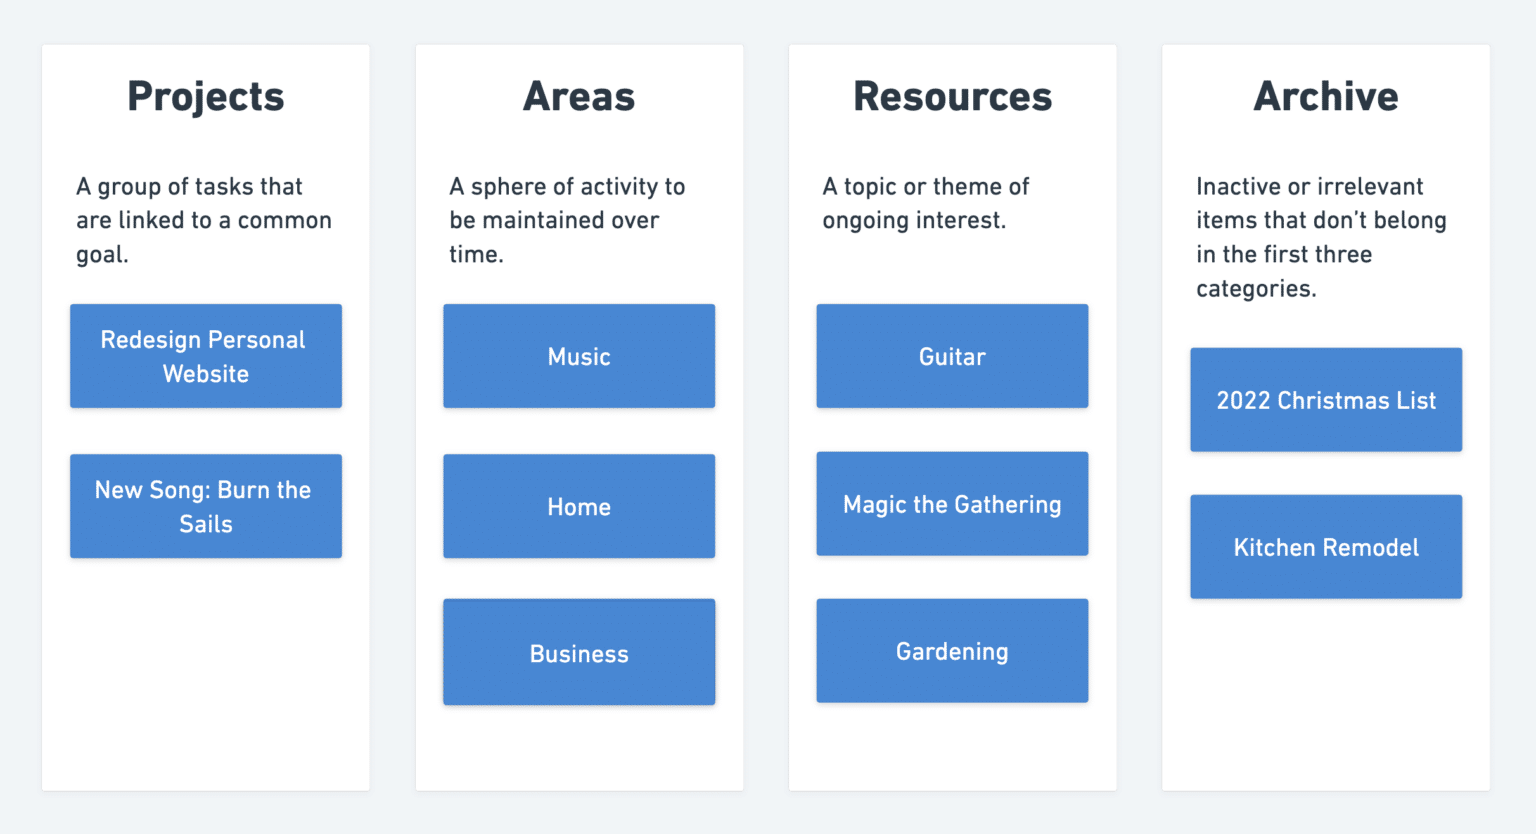The height and width of the screenshot is (834, 1536).
Task: Click the Areas description about sphere of activity
Action: click(x=567, y=220)
